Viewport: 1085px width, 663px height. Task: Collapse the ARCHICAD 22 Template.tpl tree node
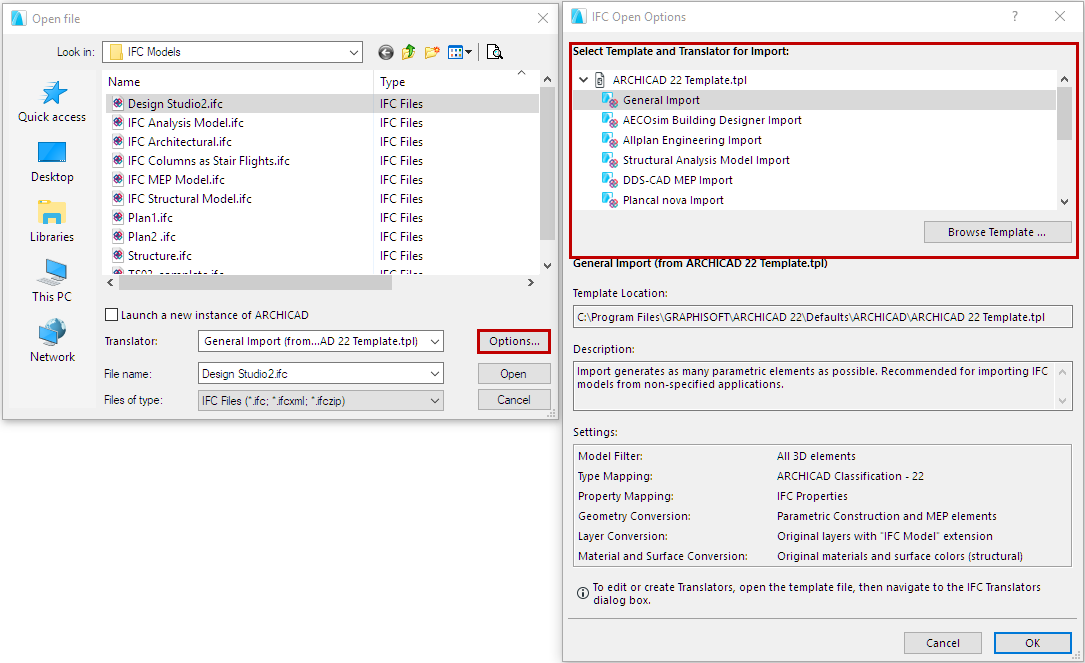tap(583, 80)
